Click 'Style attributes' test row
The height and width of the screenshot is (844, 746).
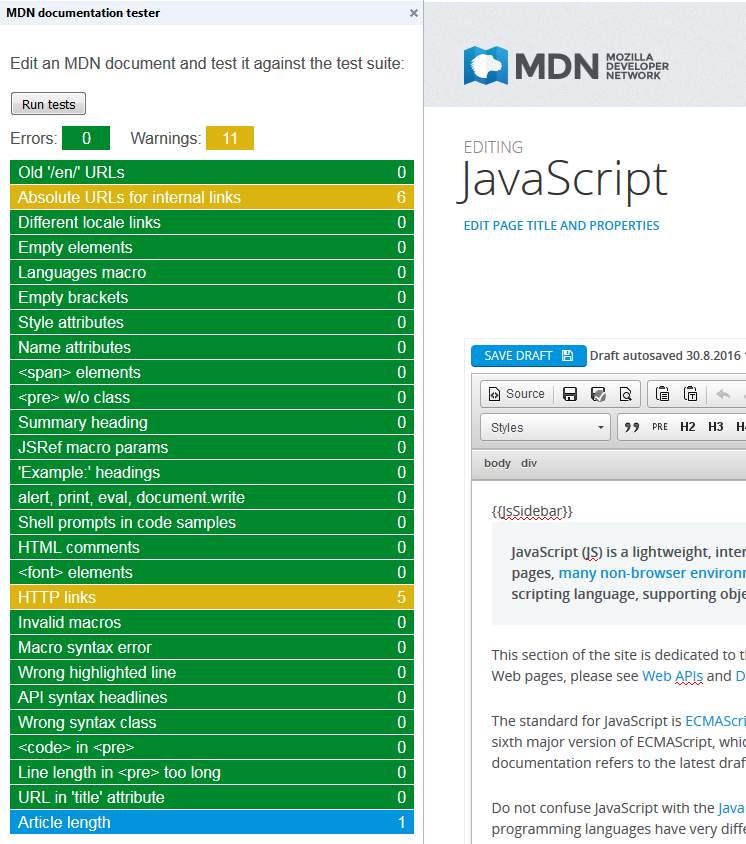pos(212,322)
